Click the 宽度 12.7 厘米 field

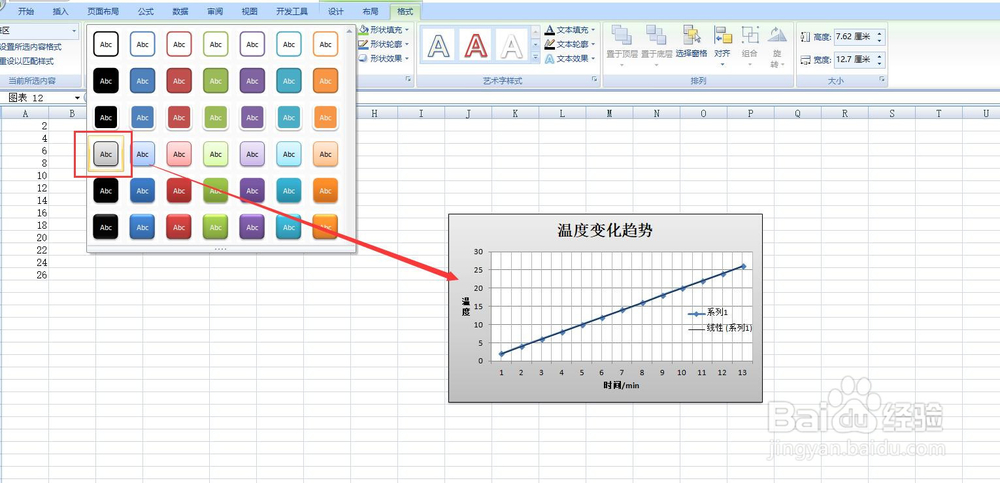(x=853, y=60)
